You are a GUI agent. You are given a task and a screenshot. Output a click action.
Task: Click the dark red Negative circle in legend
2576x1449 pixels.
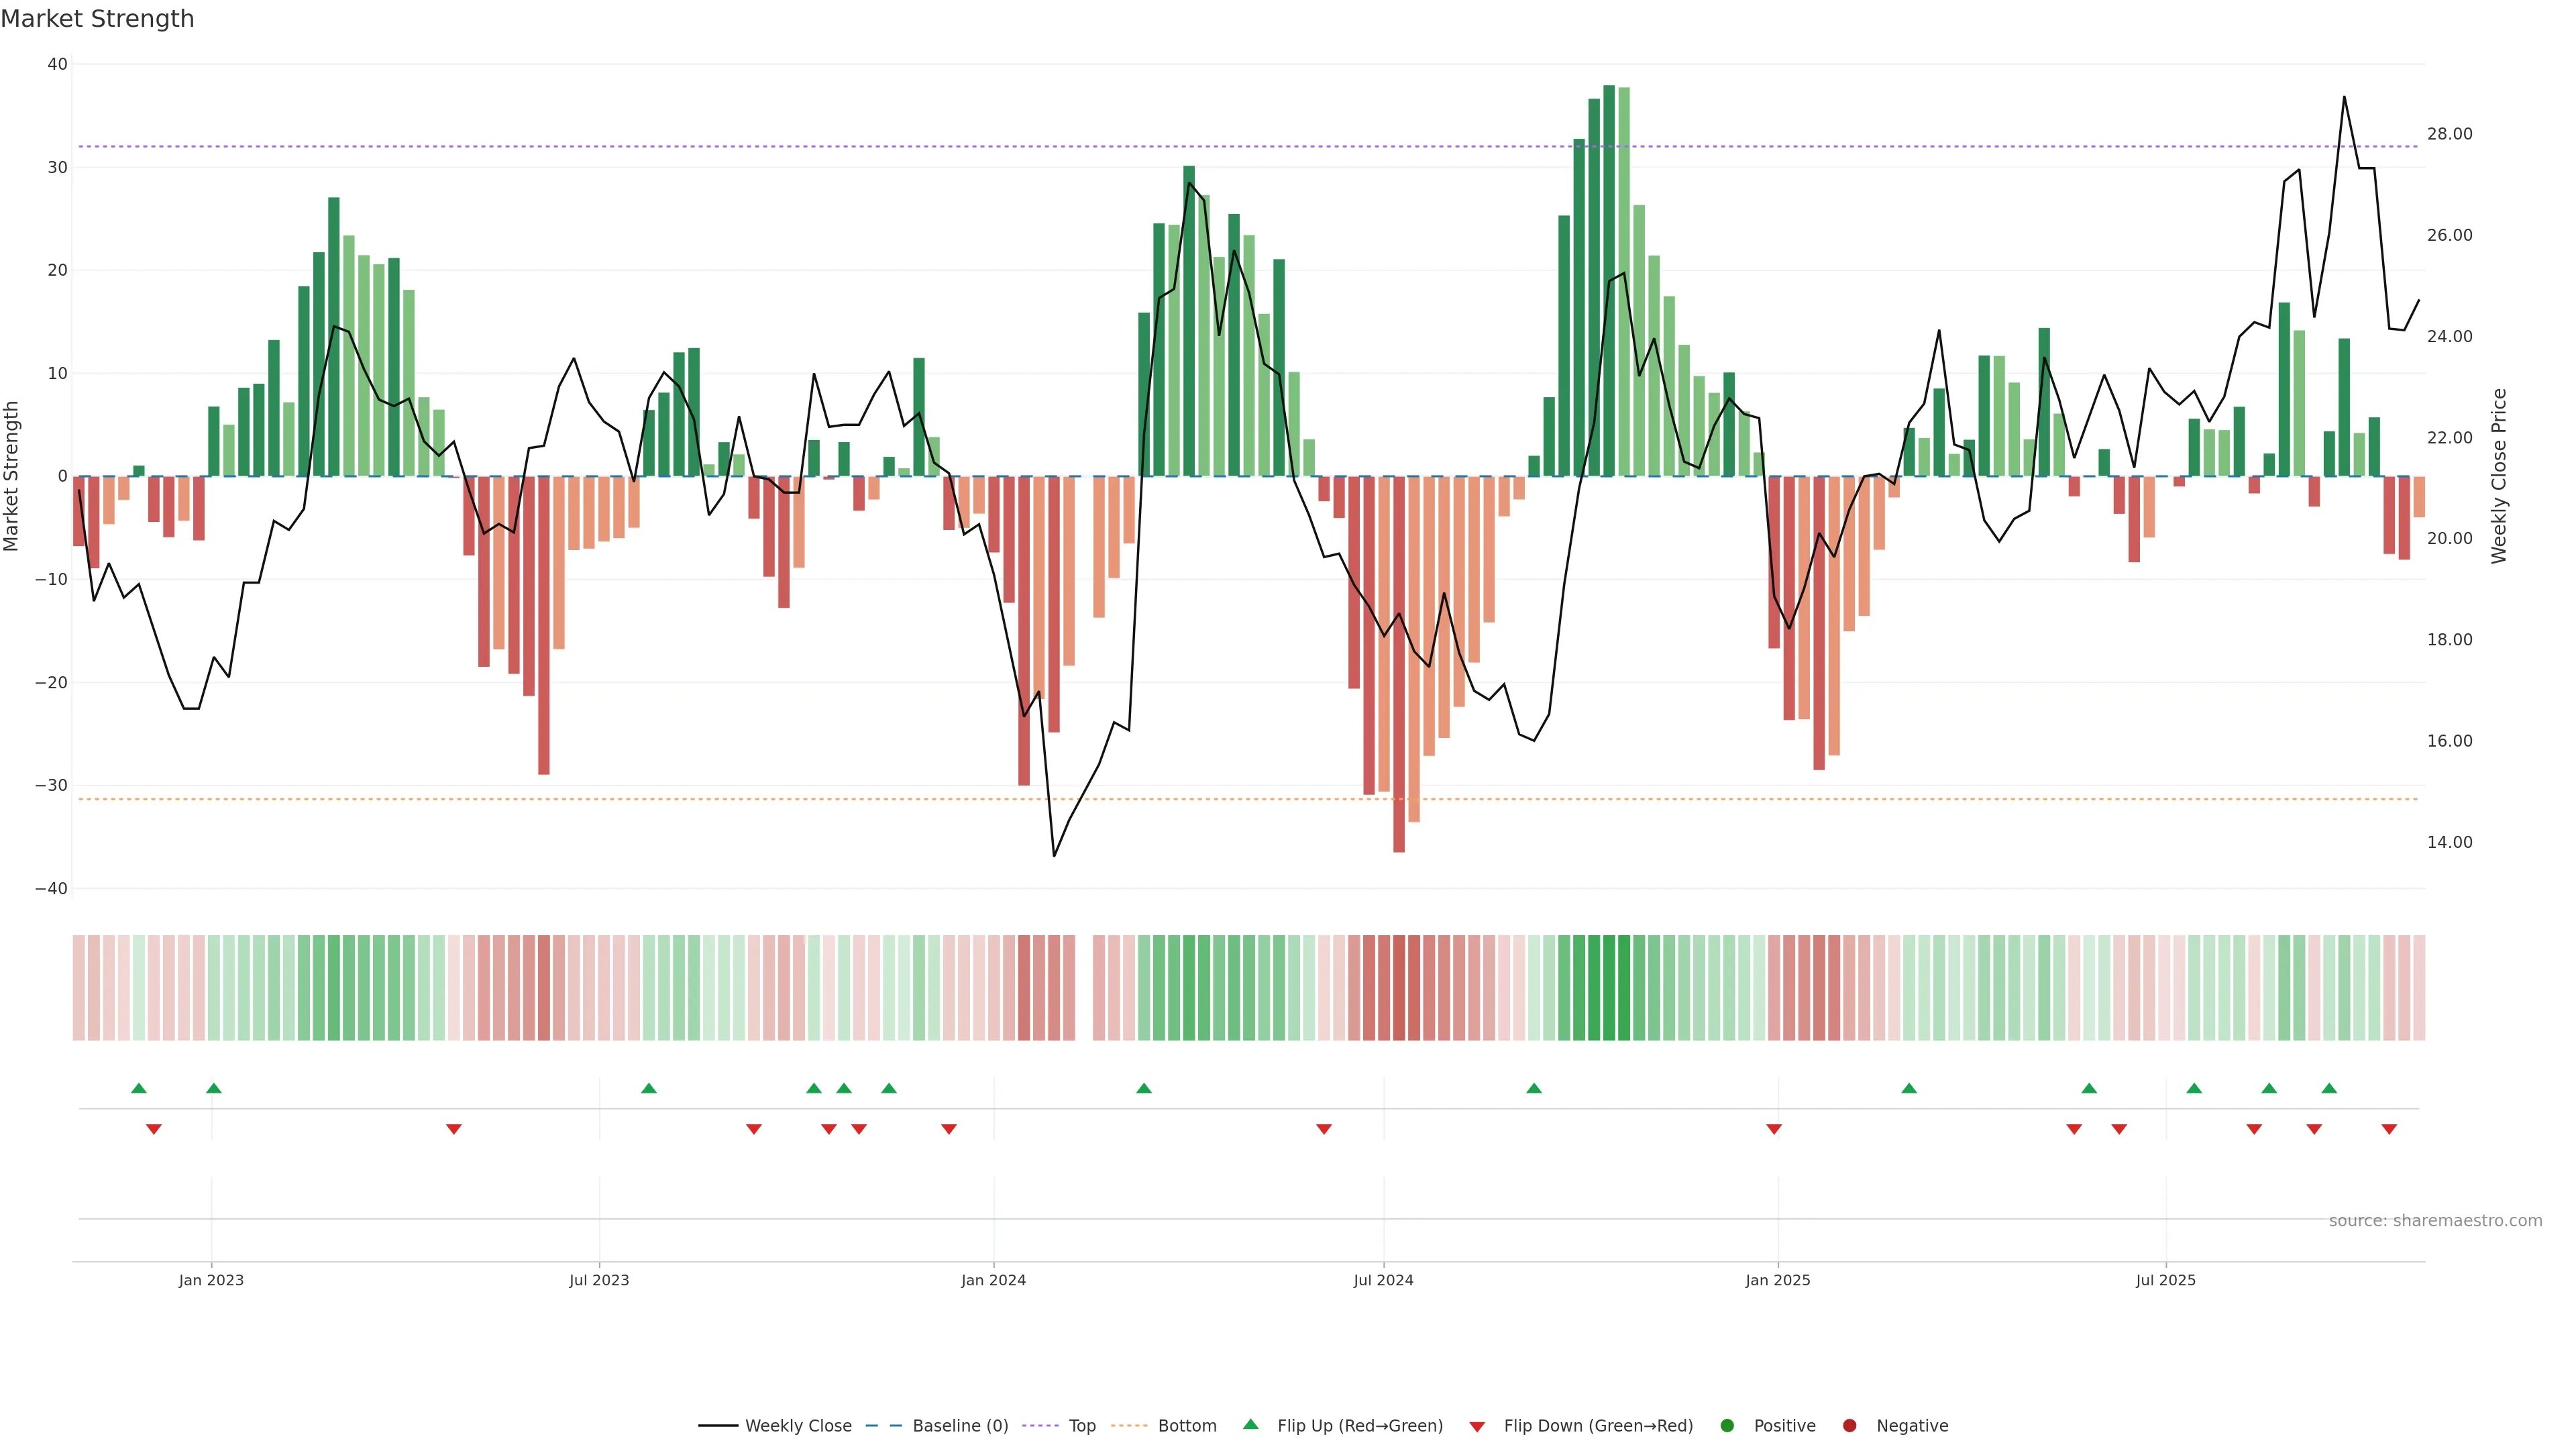tap(1849, 1426)
